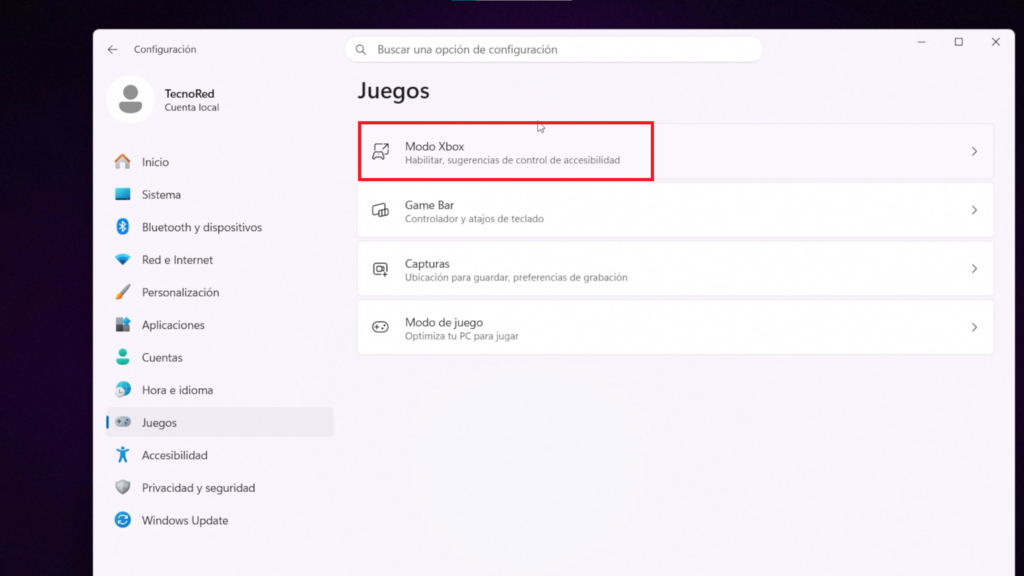Open Bluetooth y dispositivos settings

point(219,227)
